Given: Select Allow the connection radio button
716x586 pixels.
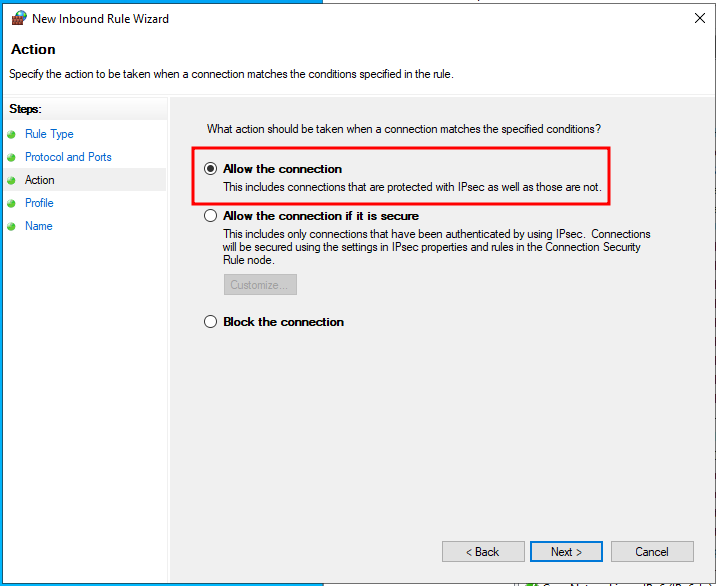Looking at the screenshot, I should tap(210, 169).
